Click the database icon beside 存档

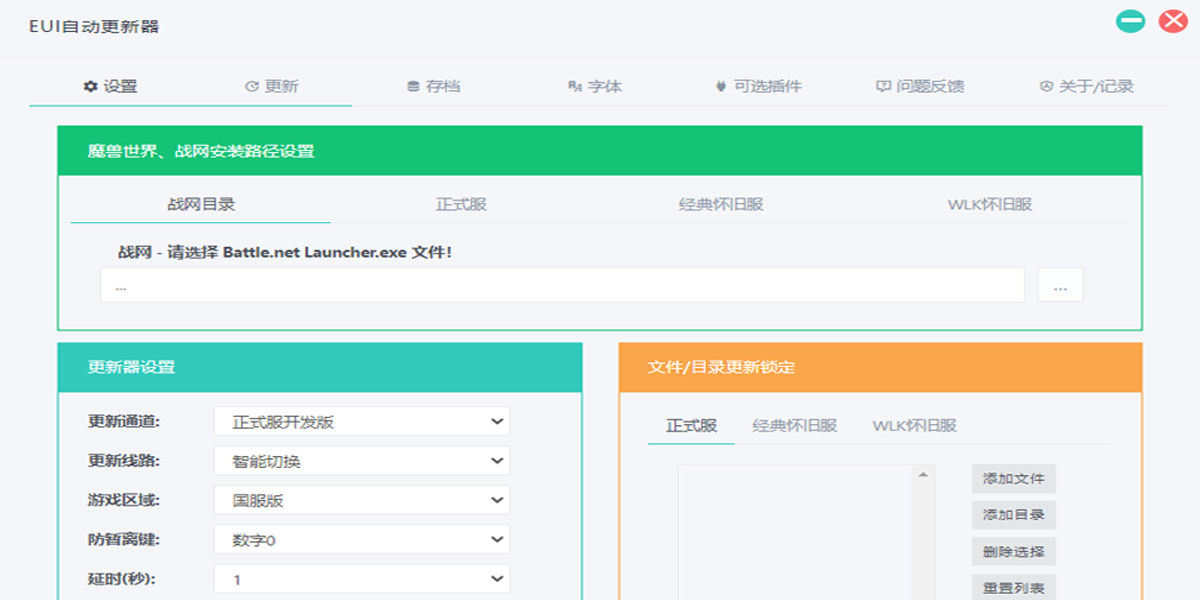tap(413, 87)
